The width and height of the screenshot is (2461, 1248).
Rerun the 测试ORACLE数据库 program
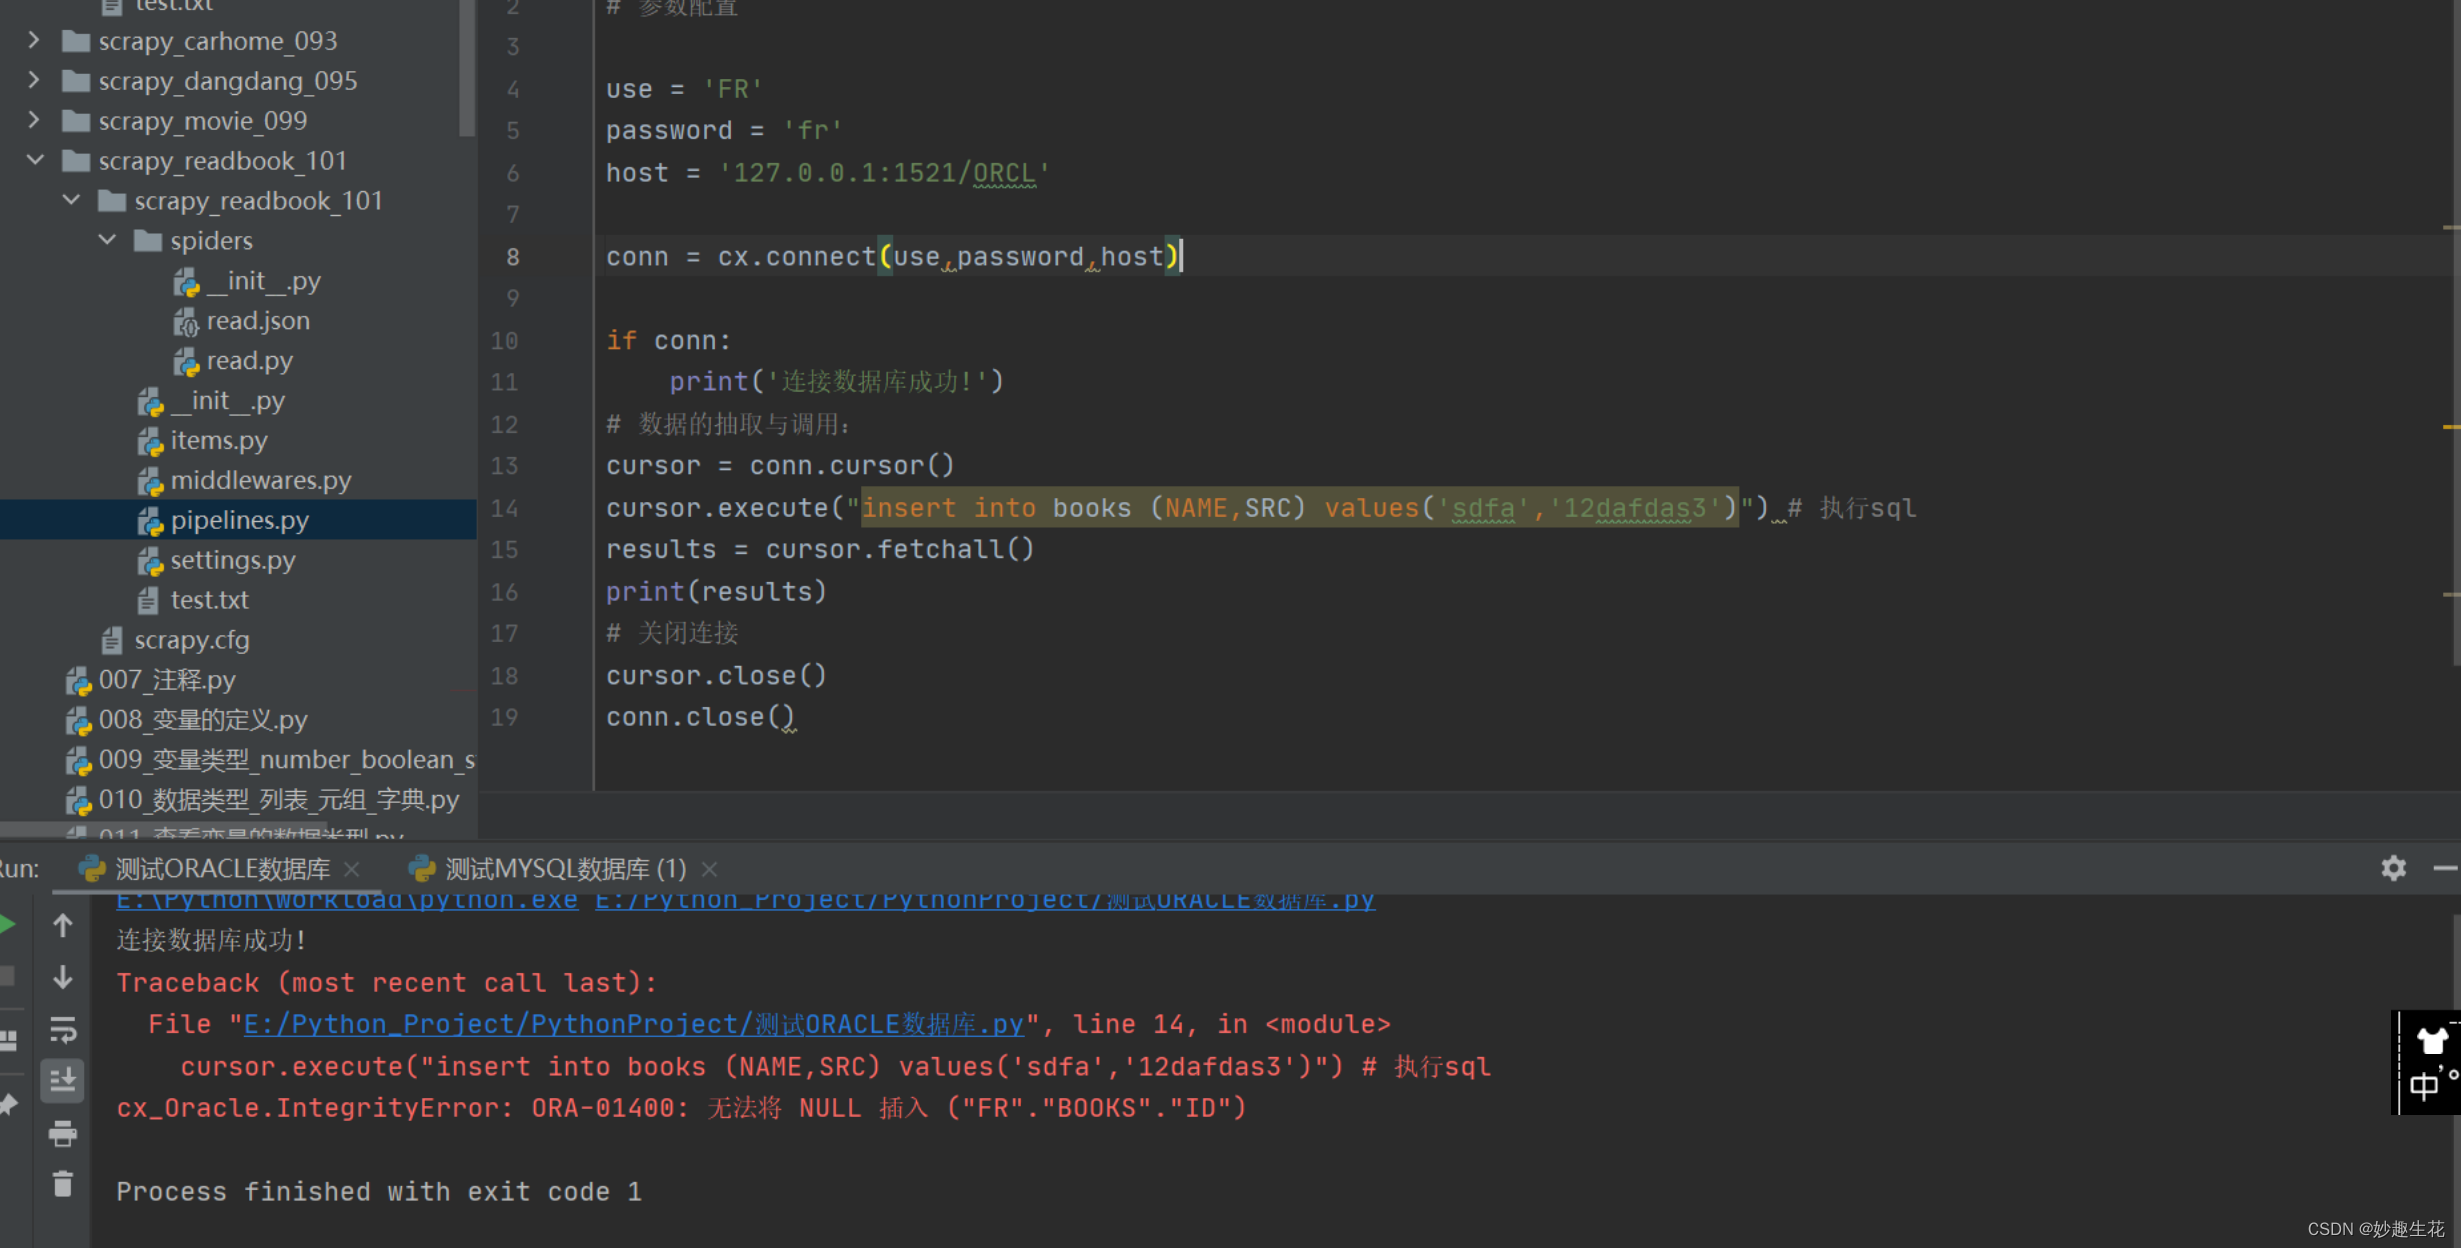pos(8,925)
